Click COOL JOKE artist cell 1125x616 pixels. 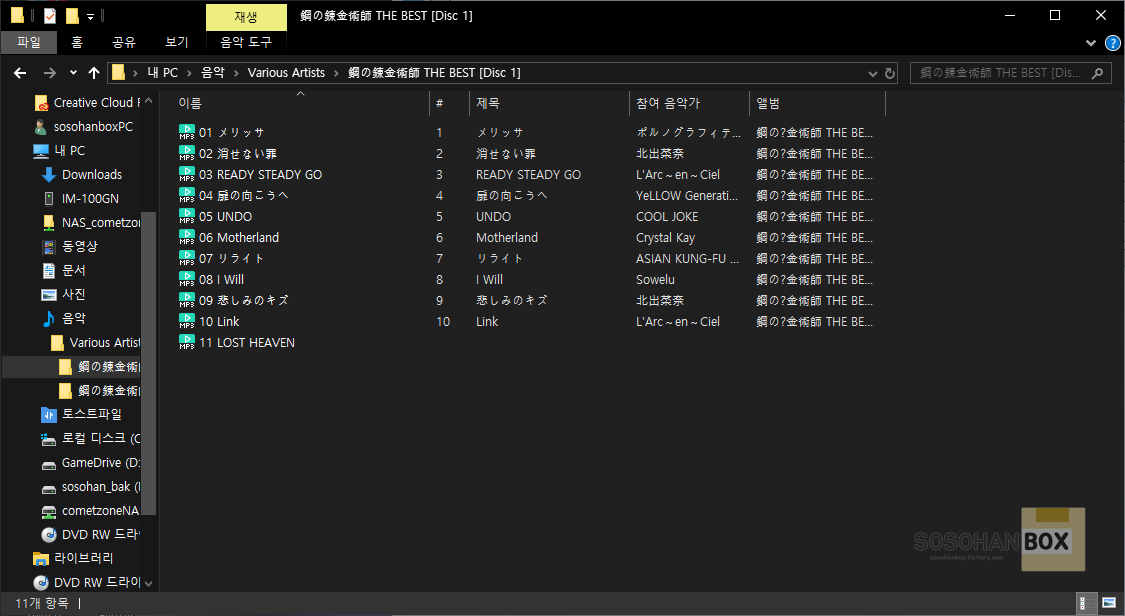(x=667, y=217)
